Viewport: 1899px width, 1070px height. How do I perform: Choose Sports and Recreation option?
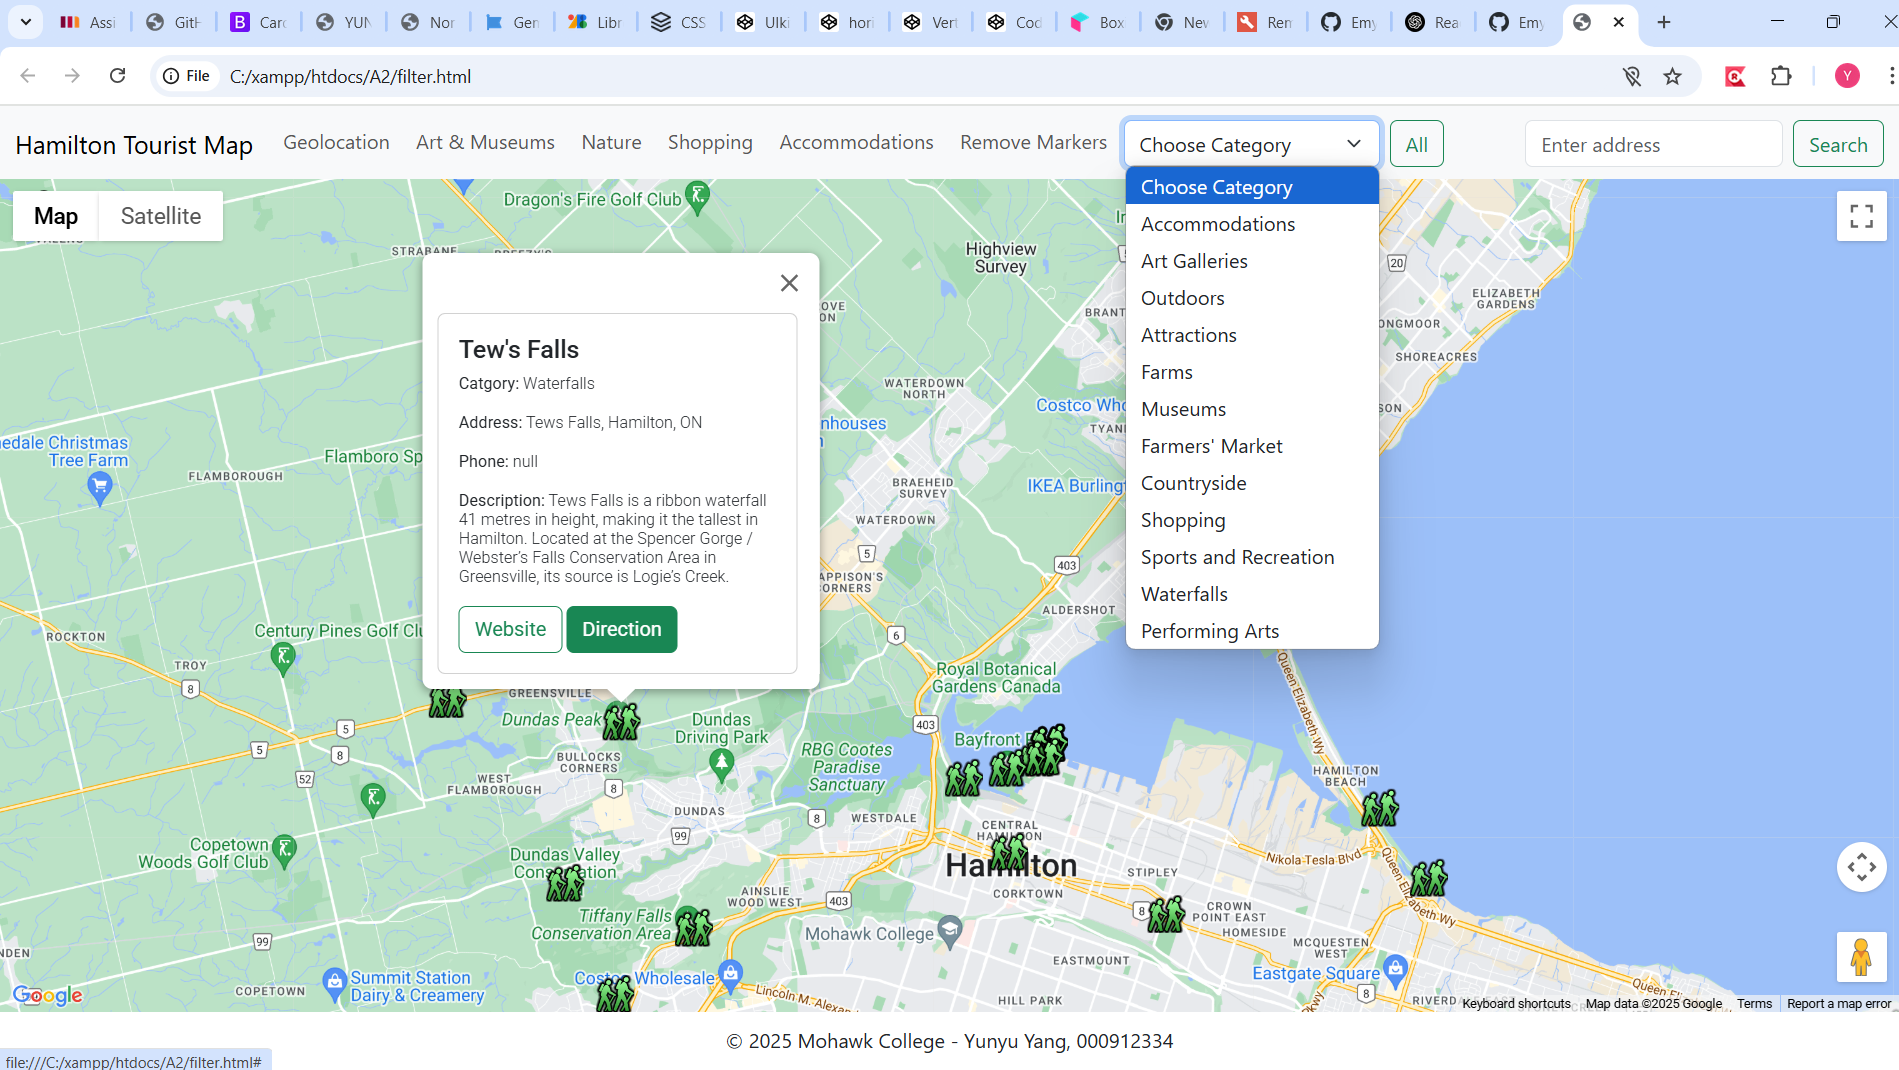[1251, 557]
